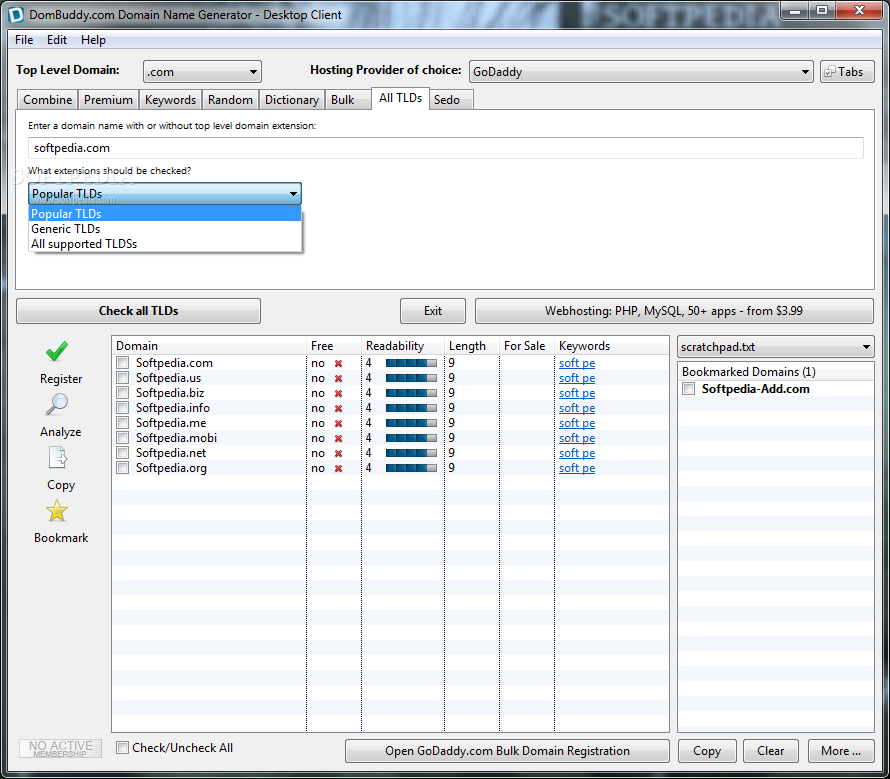Open the scratchpad.txt dropdown
Image resolution: width=890 pixels, height=779 pixels.
[x=775, y=347]
